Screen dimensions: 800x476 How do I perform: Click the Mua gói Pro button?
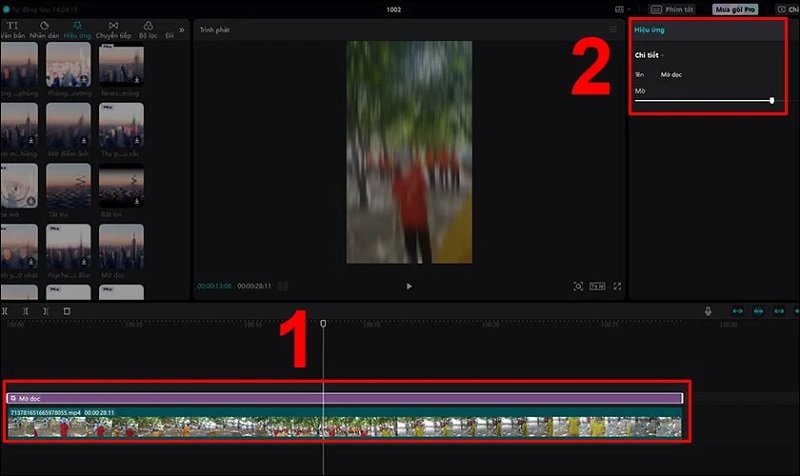(735, 9)
